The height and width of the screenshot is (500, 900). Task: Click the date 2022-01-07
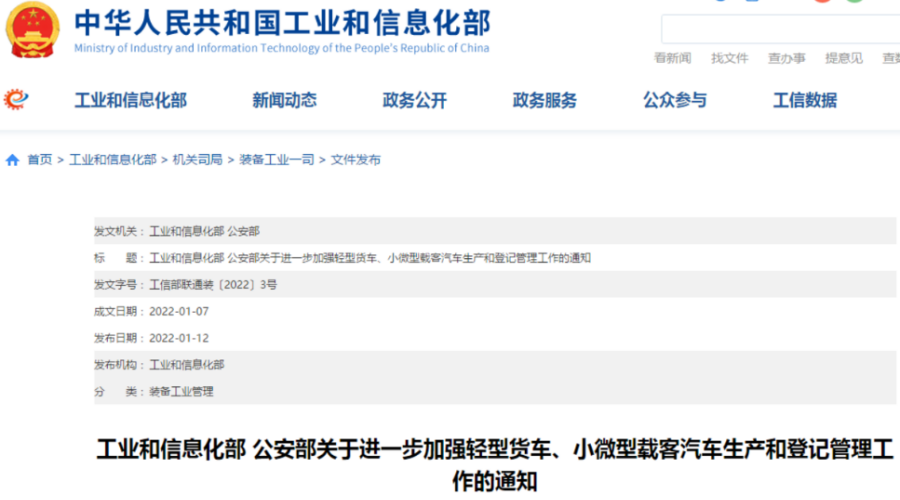[x=179, y=311]
